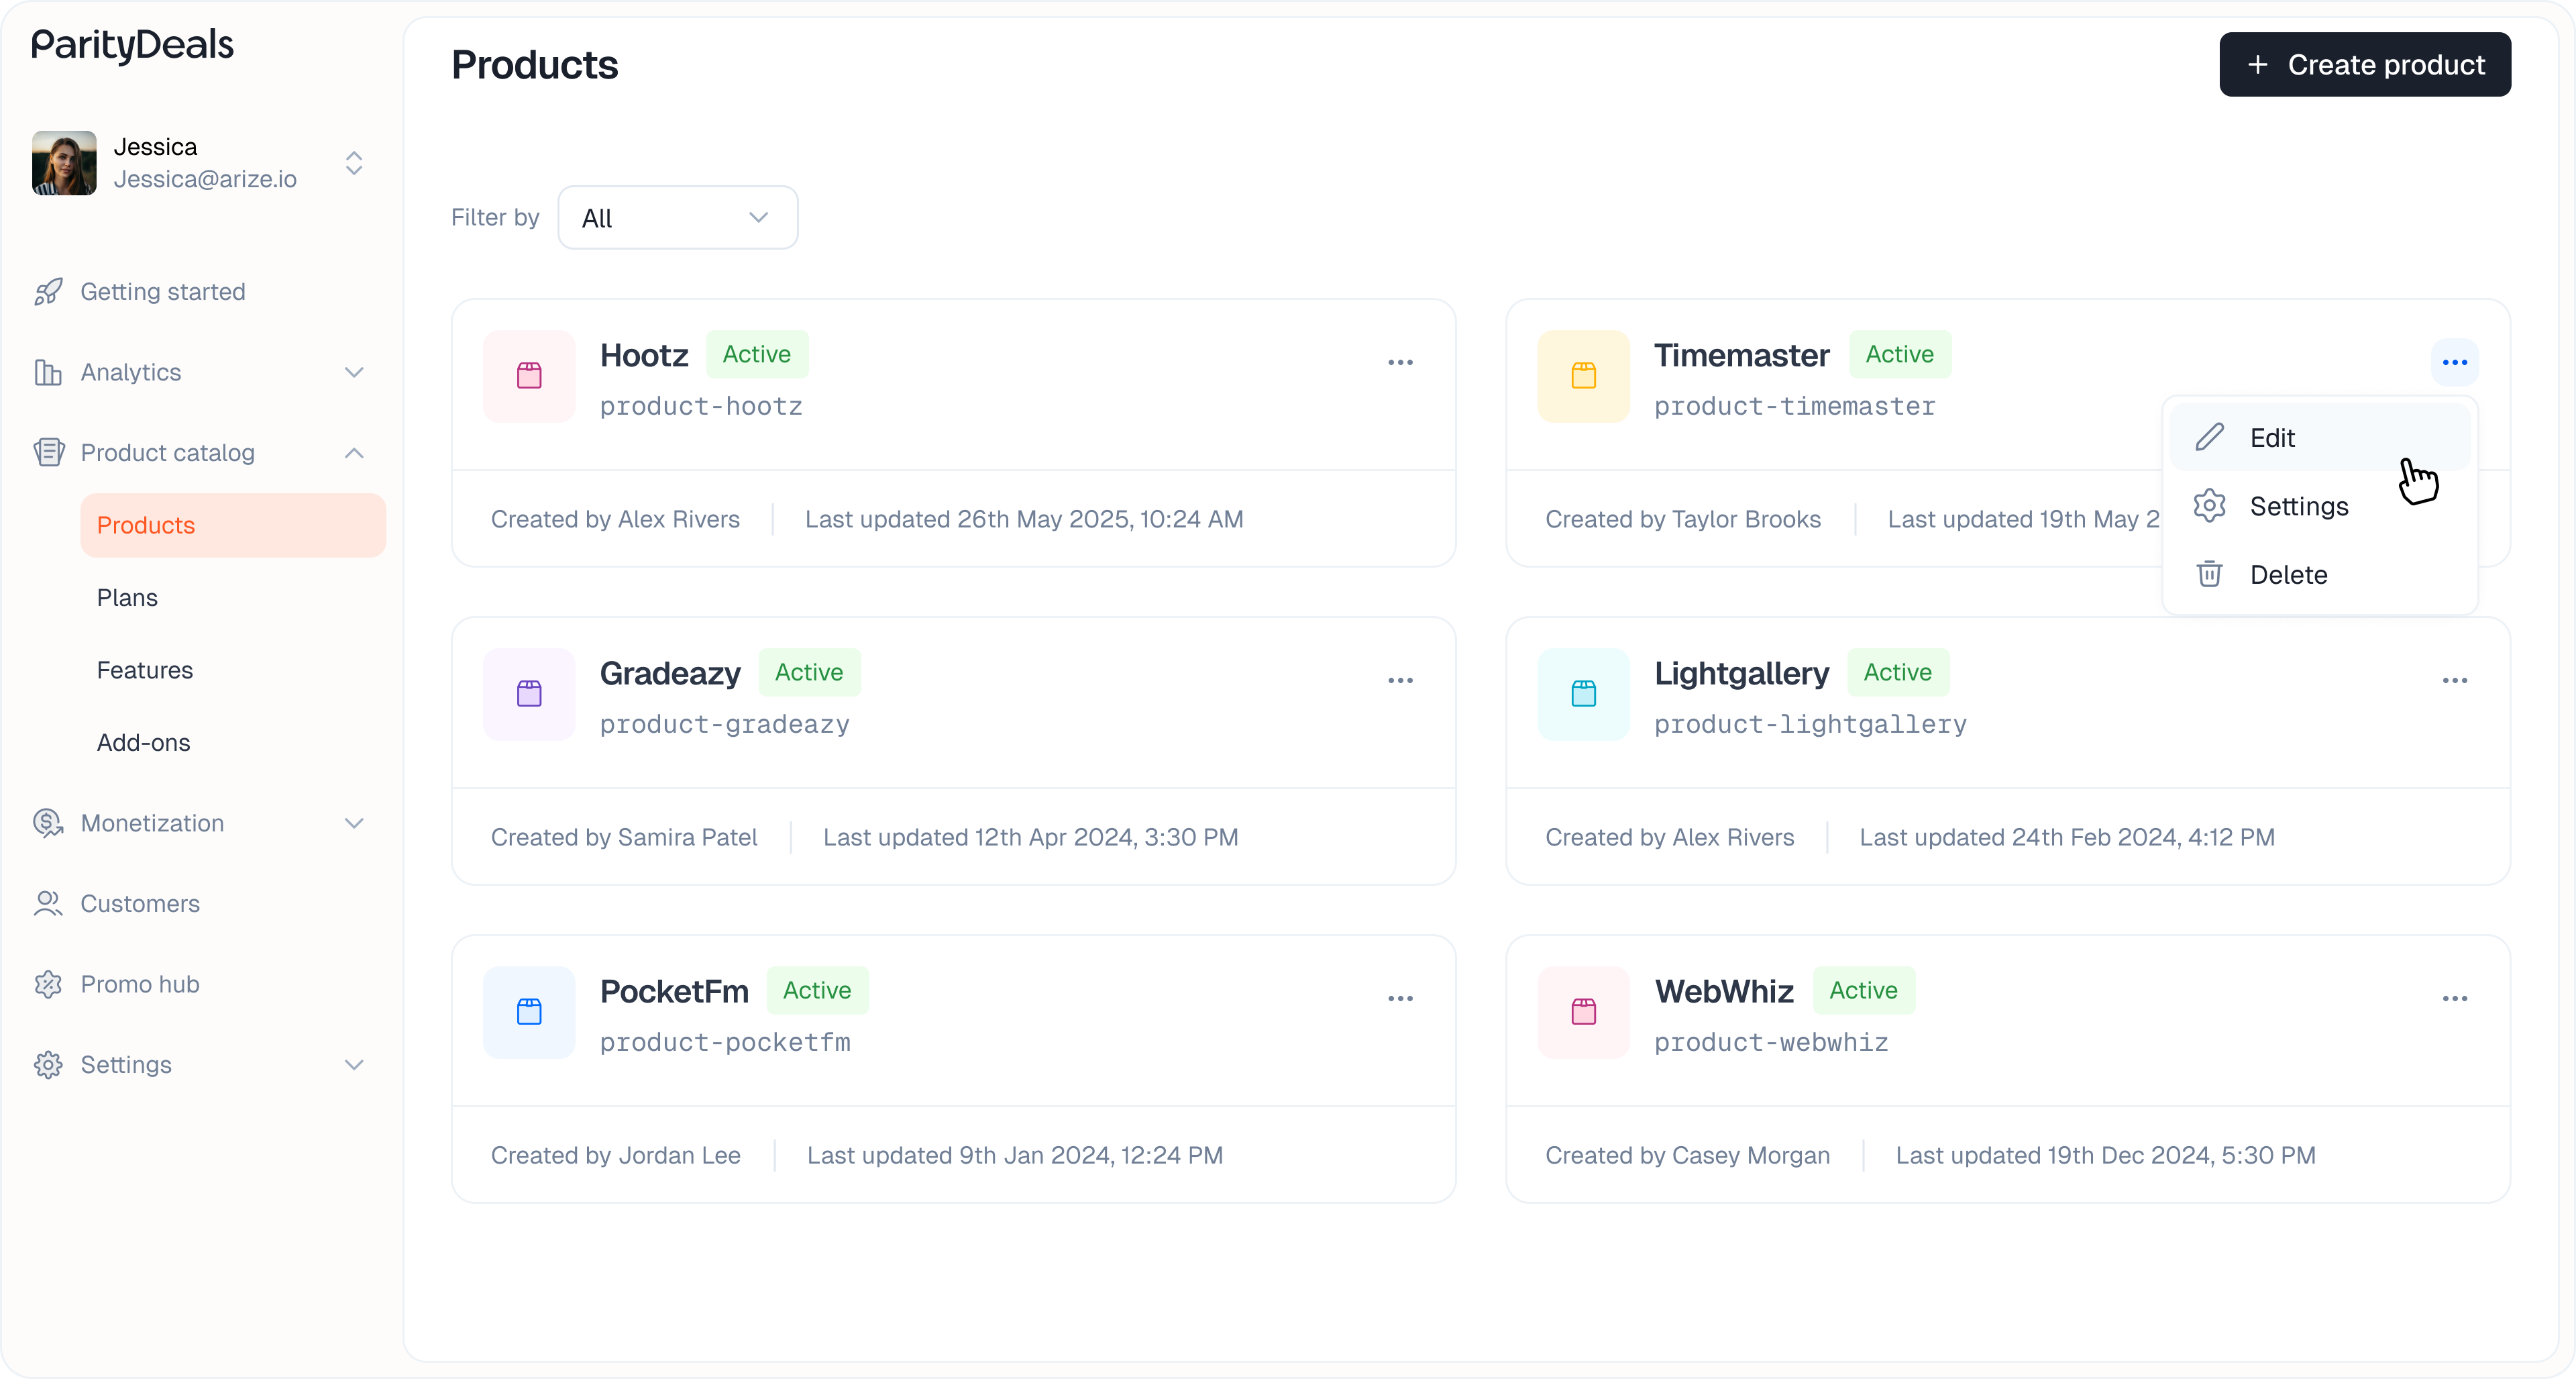Expand the Monetization sidebar section
The width and height of the screenshot is (2576, 1379).
tap(353, 824)
